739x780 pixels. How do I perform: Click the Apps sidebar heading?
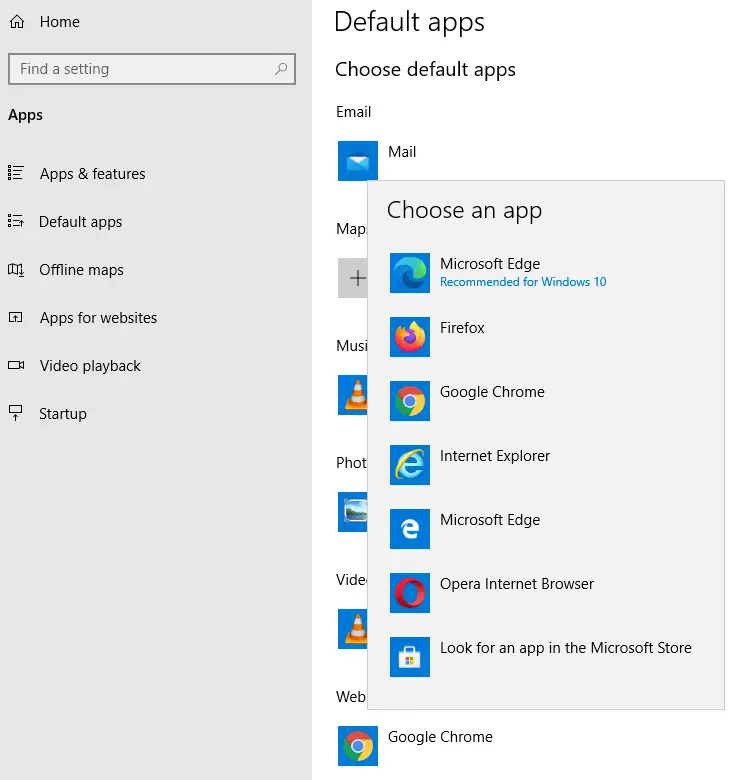point(25,115)
